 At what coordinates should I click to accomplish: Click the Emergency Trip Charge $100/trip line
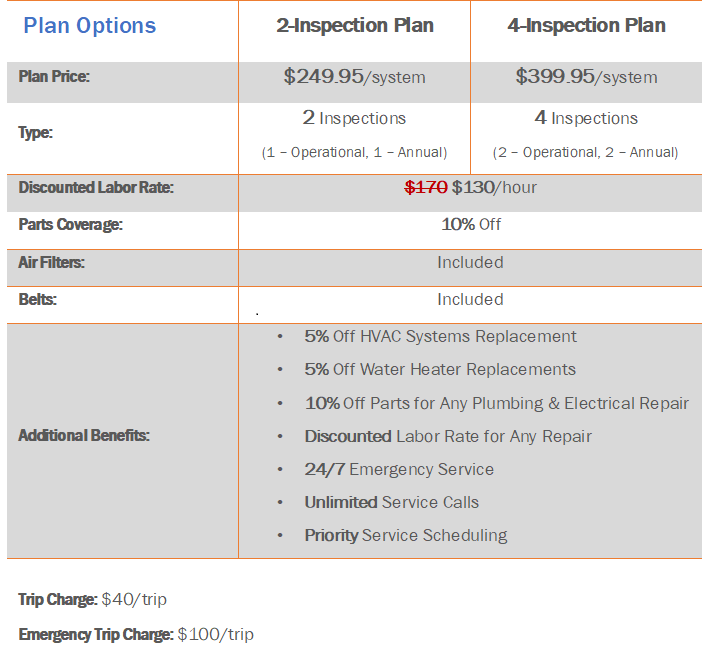coord(136,634)
